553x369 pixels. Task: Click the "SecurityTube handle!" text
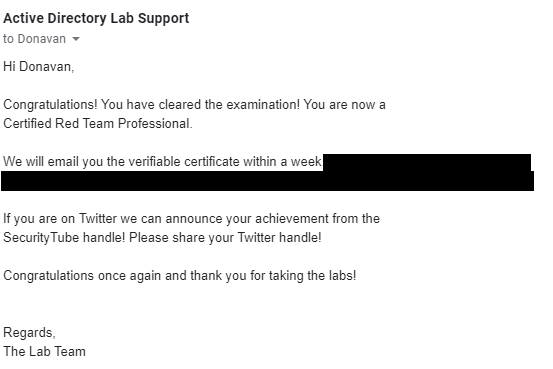(64, 237)
